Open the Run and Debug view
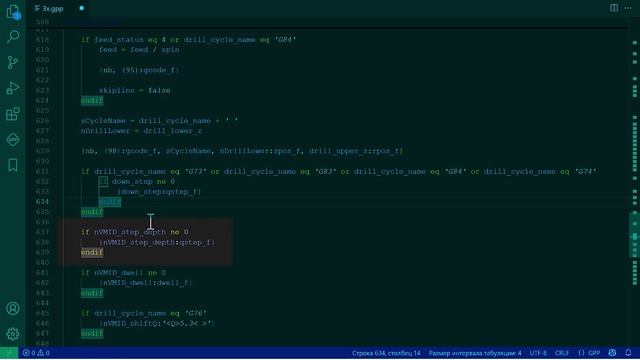The image size is (640, 360). pyautogui.click(x=13, y=88)
